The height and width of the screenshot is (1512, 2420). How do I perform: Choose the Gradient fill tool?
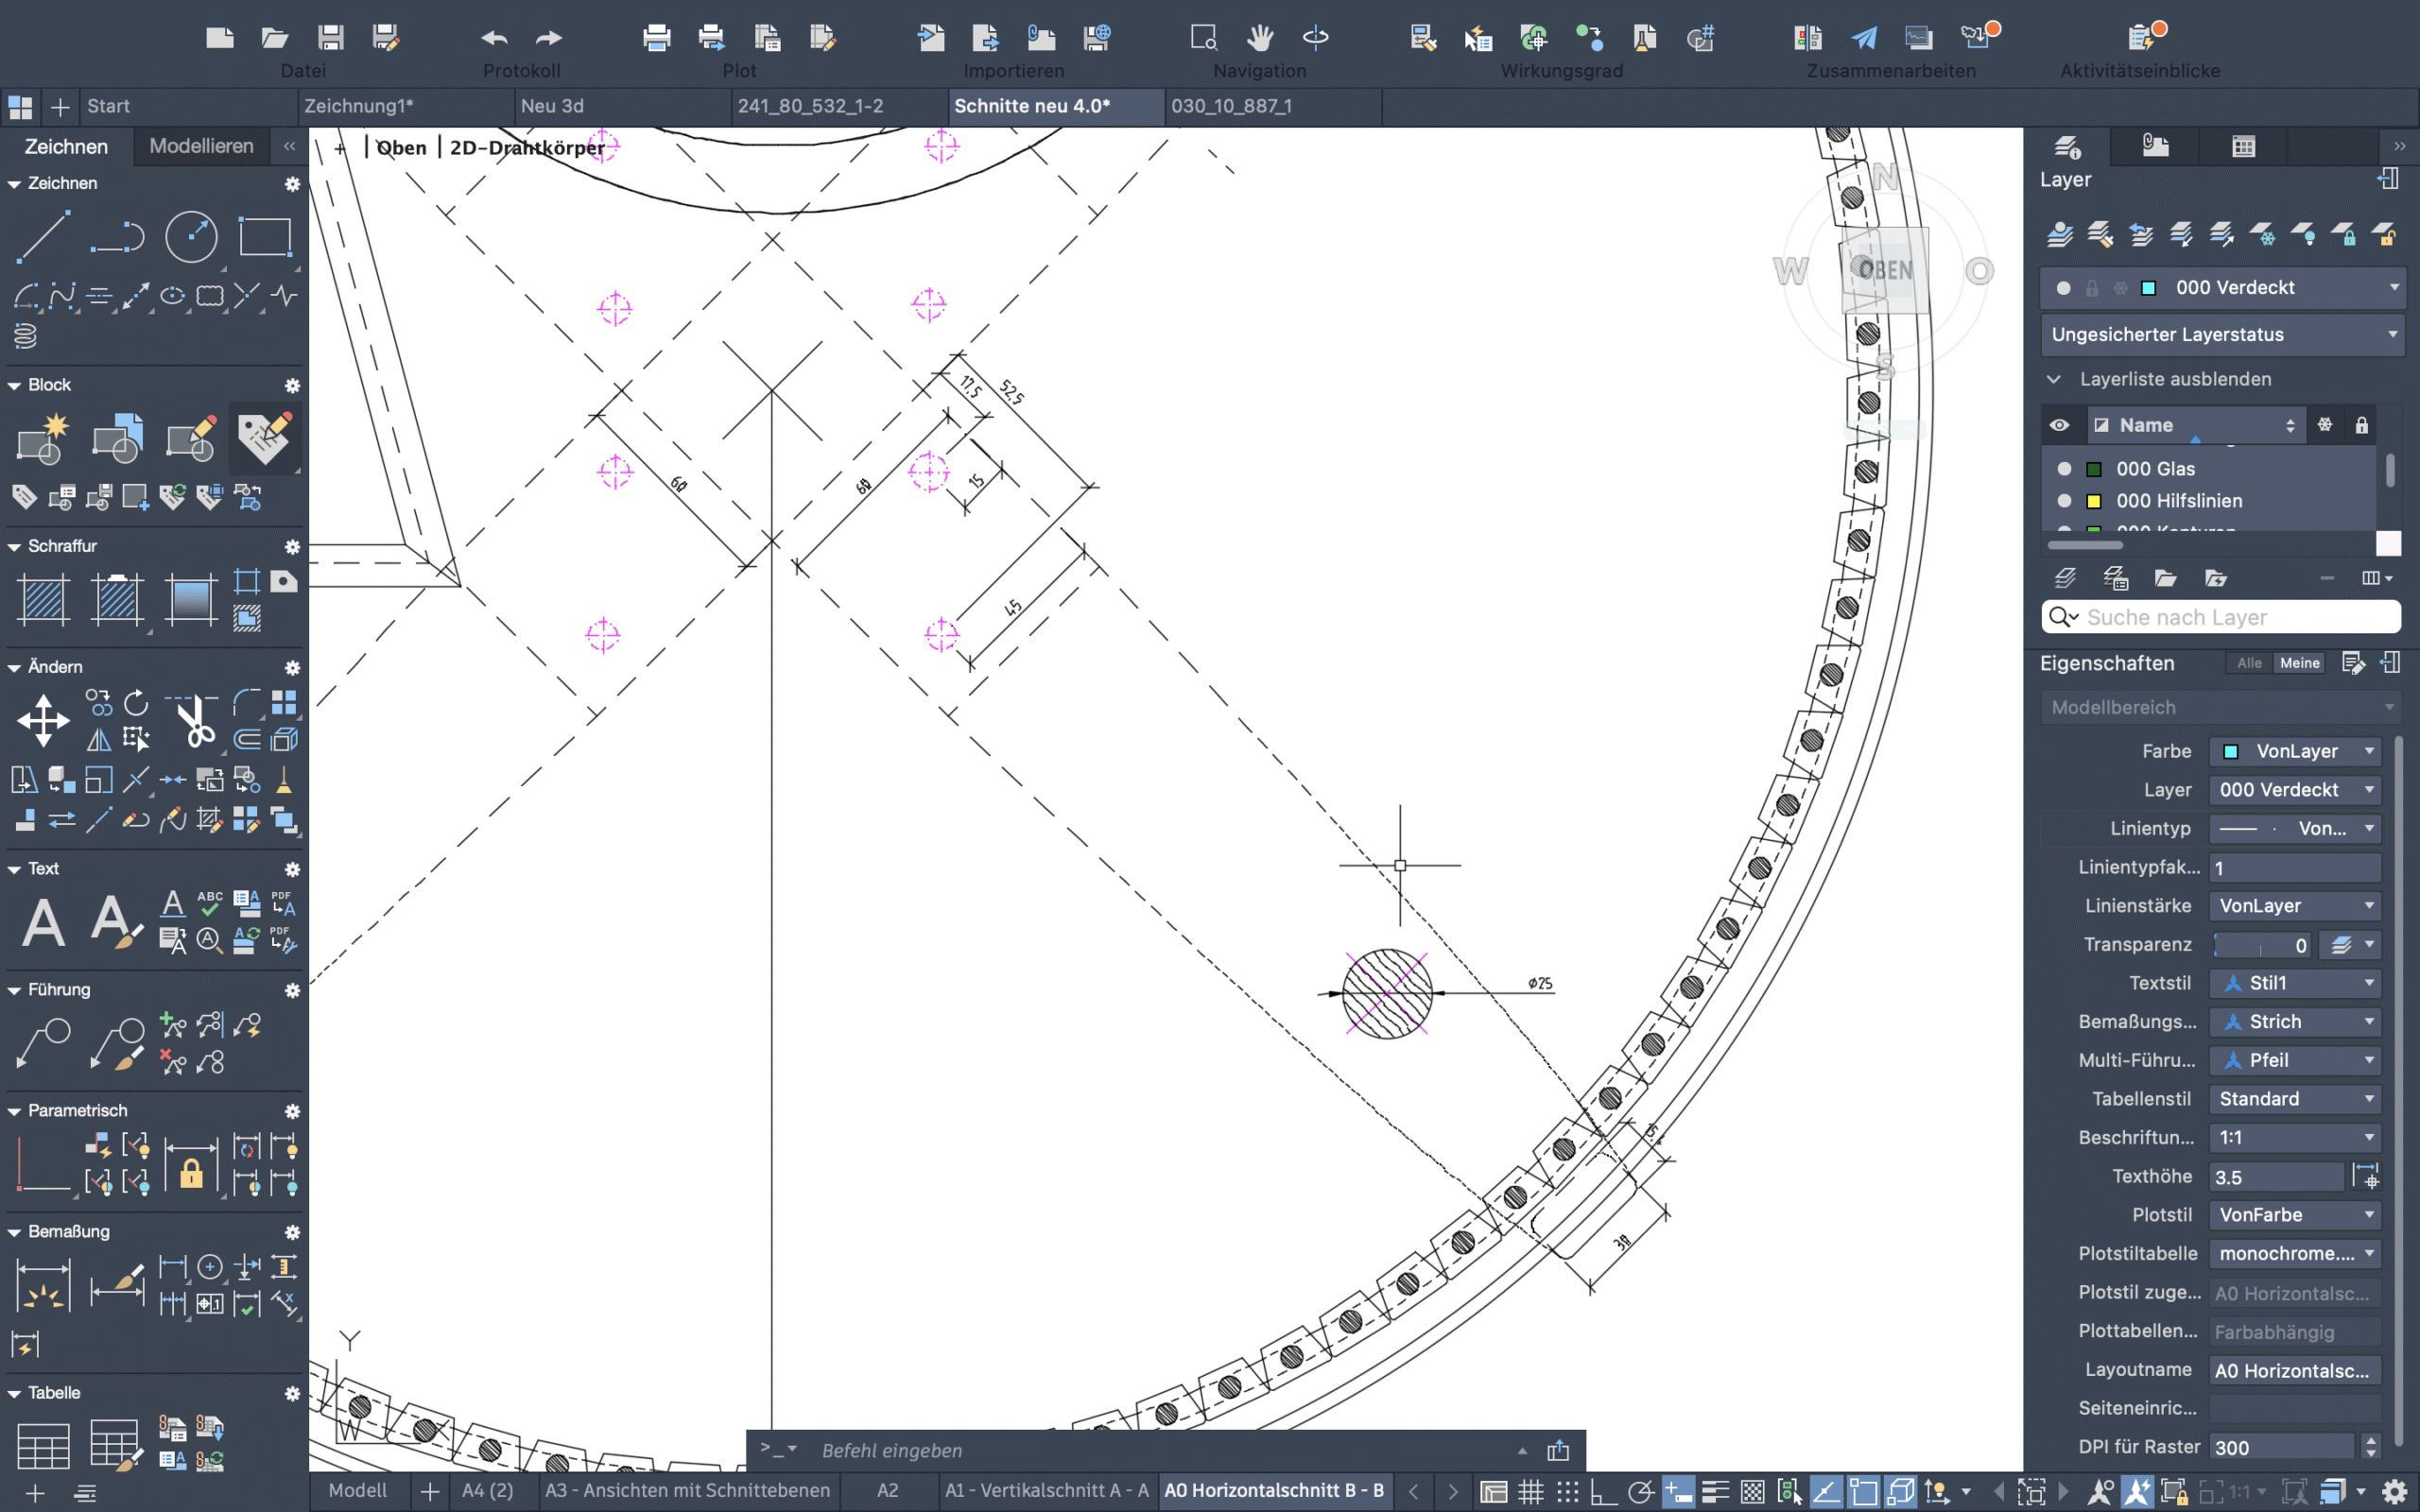[191, 600]
